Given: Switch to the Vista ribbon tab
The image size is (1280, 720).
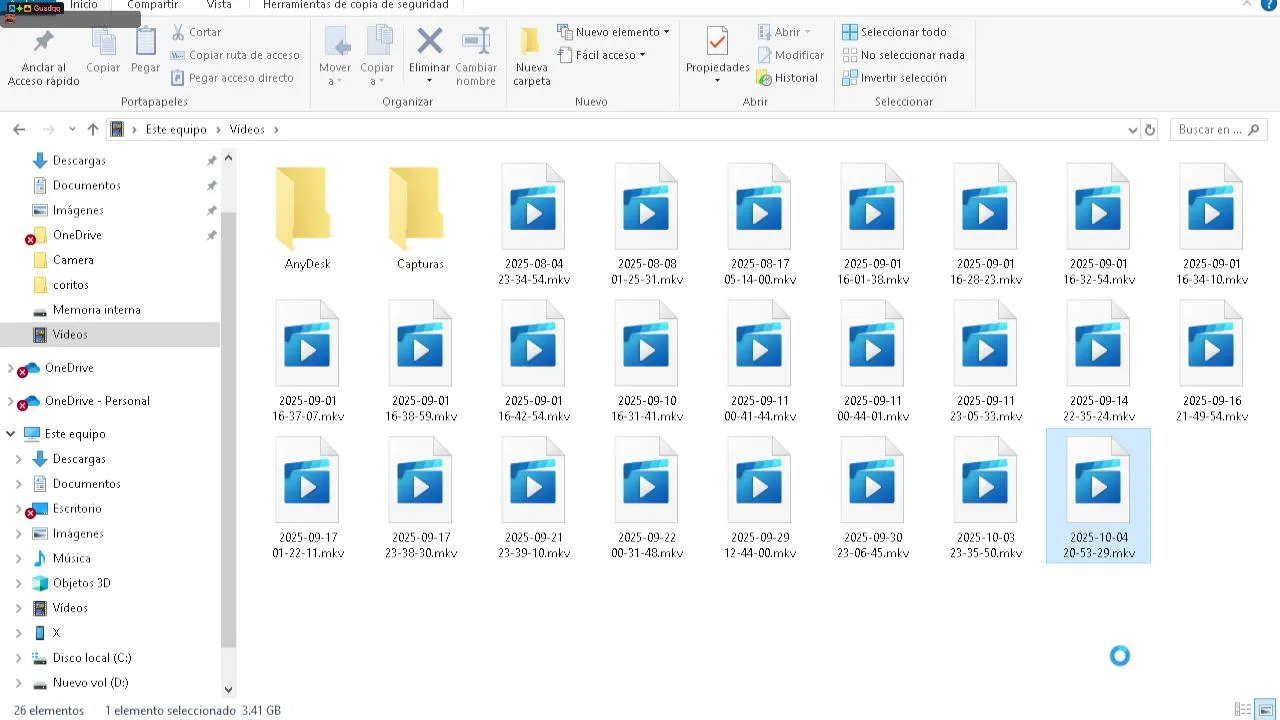Looking at the screenshot, I should (219, 5).
